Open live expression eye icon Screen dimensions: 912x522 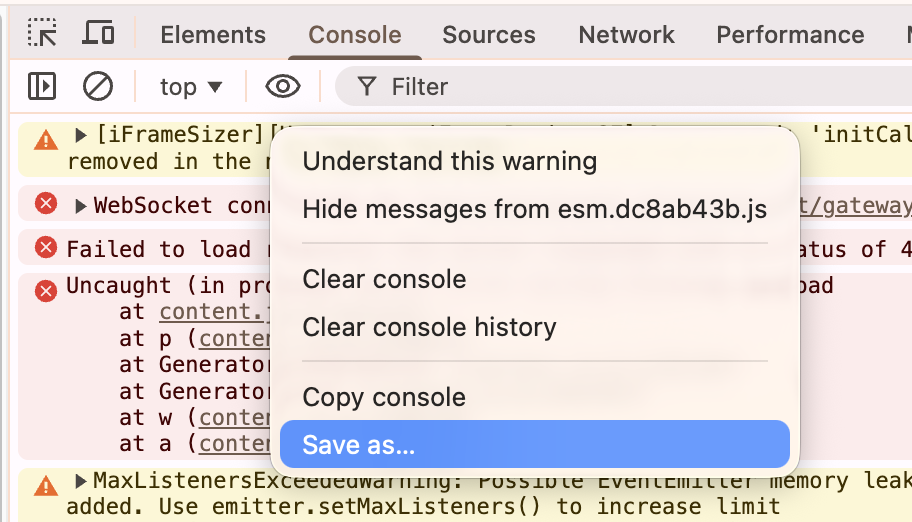(x=283, y=87)
